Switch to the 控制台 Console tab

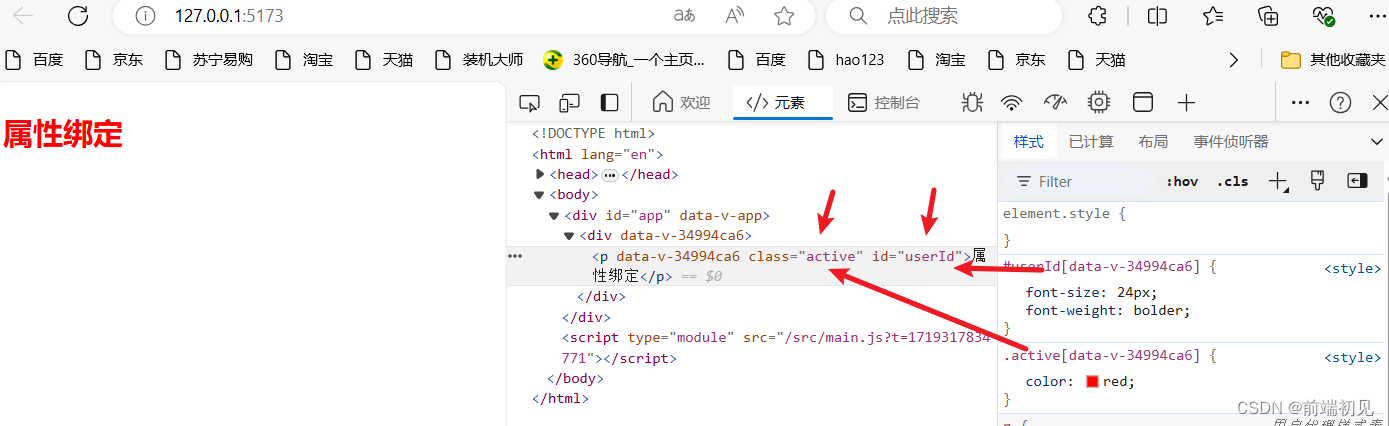coord(884,102)
